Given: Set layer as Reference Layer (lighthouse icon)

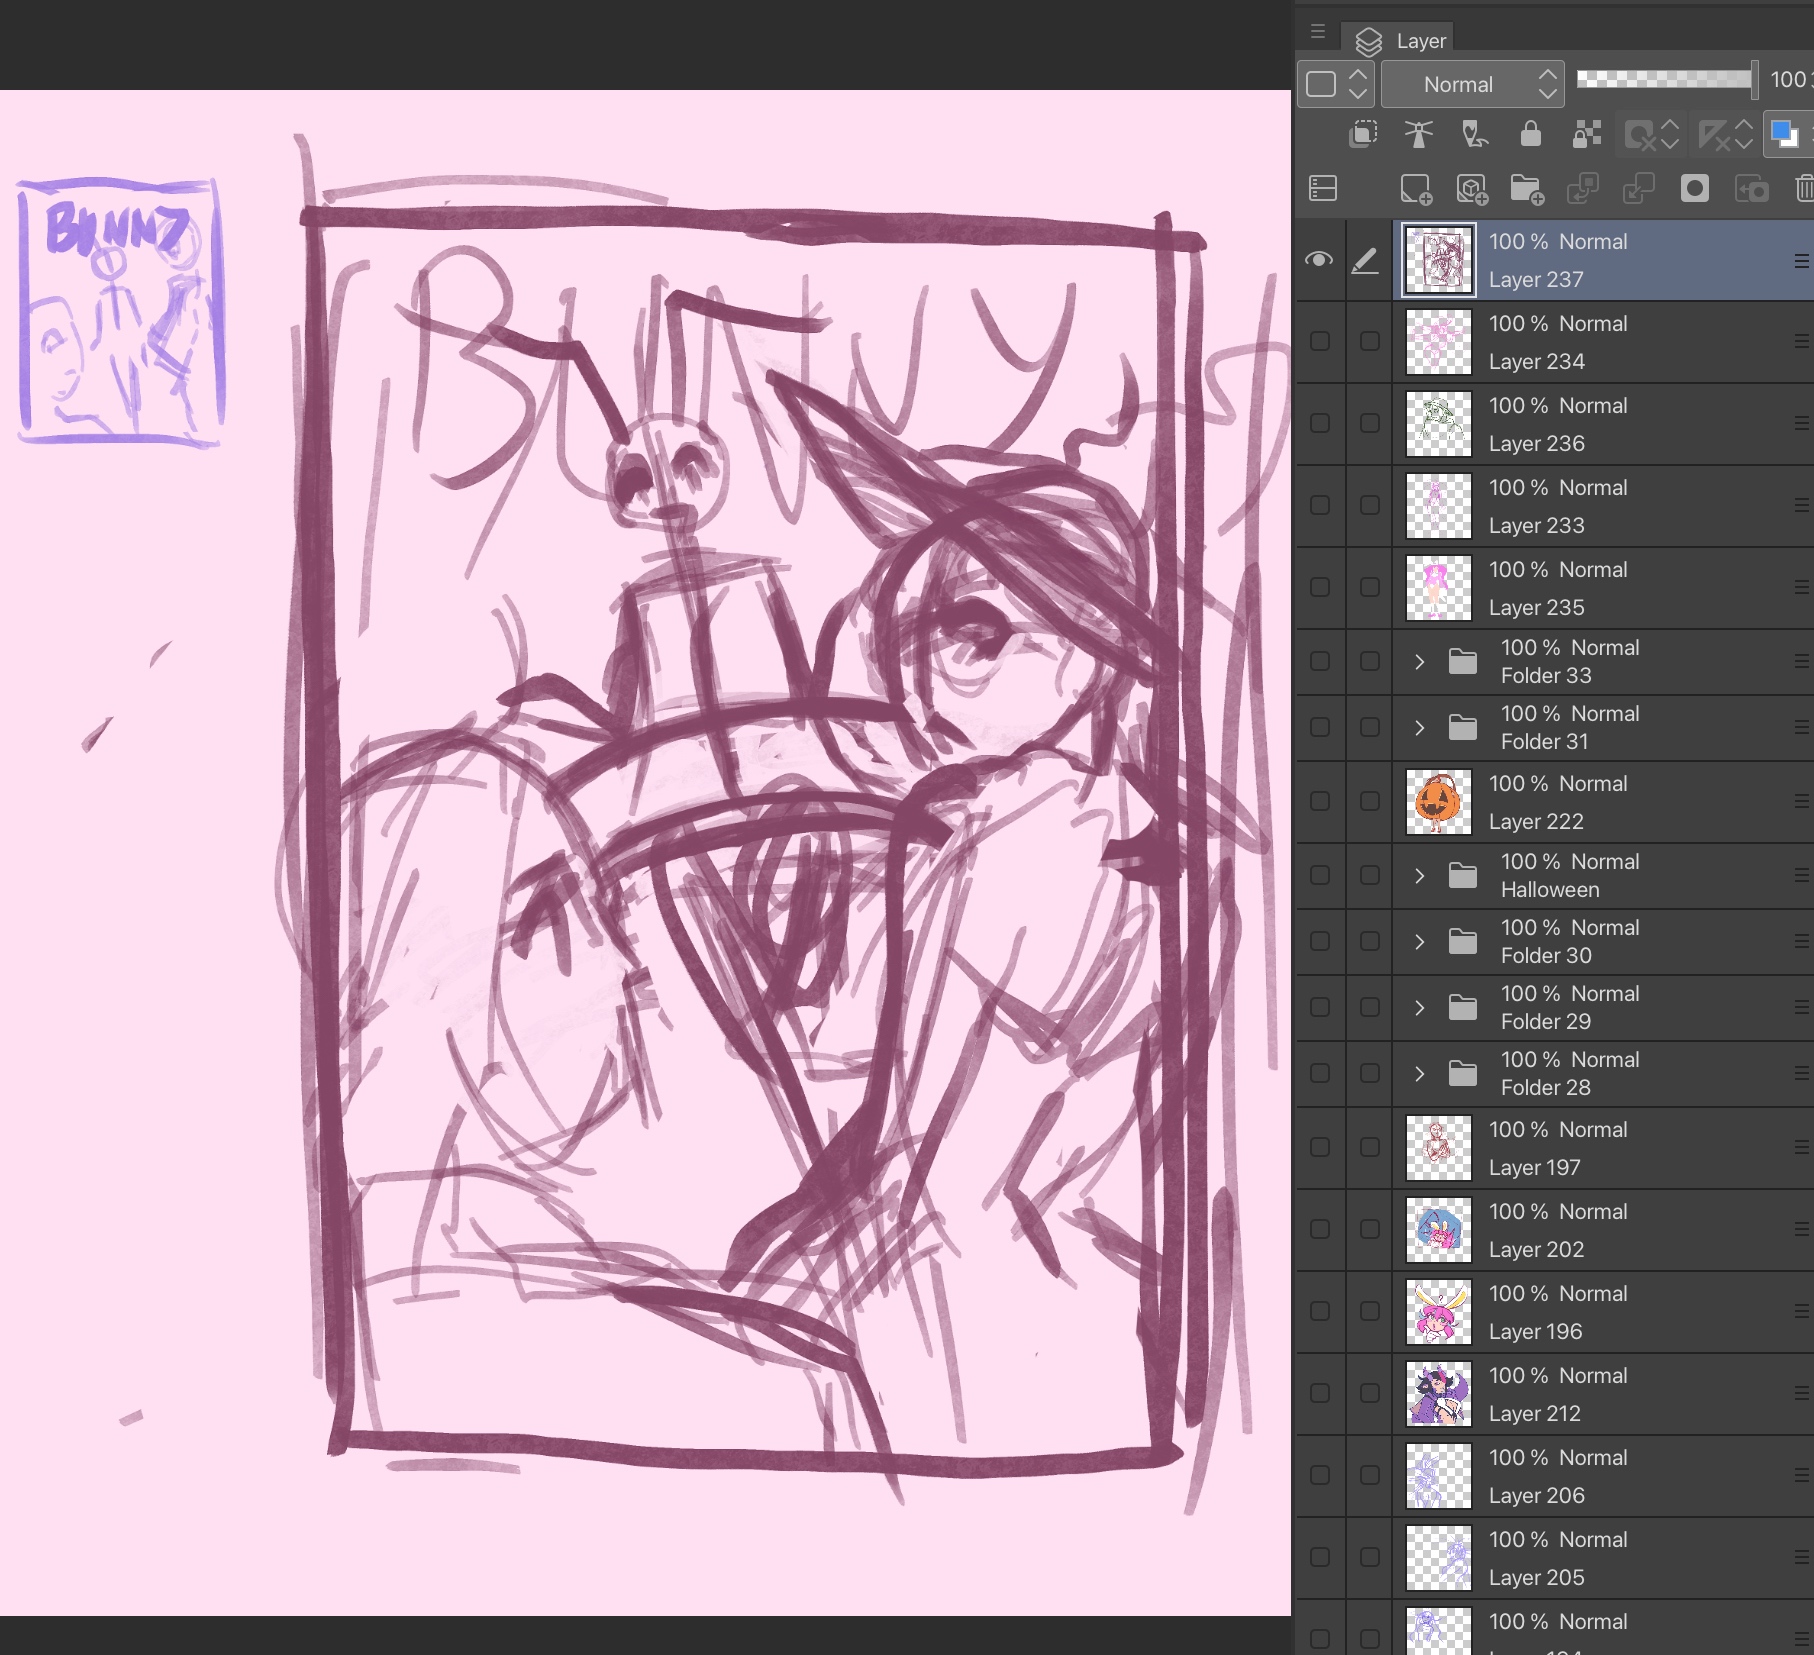Looking at the screenshot, I should pyautogui.click(x=1418, y=134).
